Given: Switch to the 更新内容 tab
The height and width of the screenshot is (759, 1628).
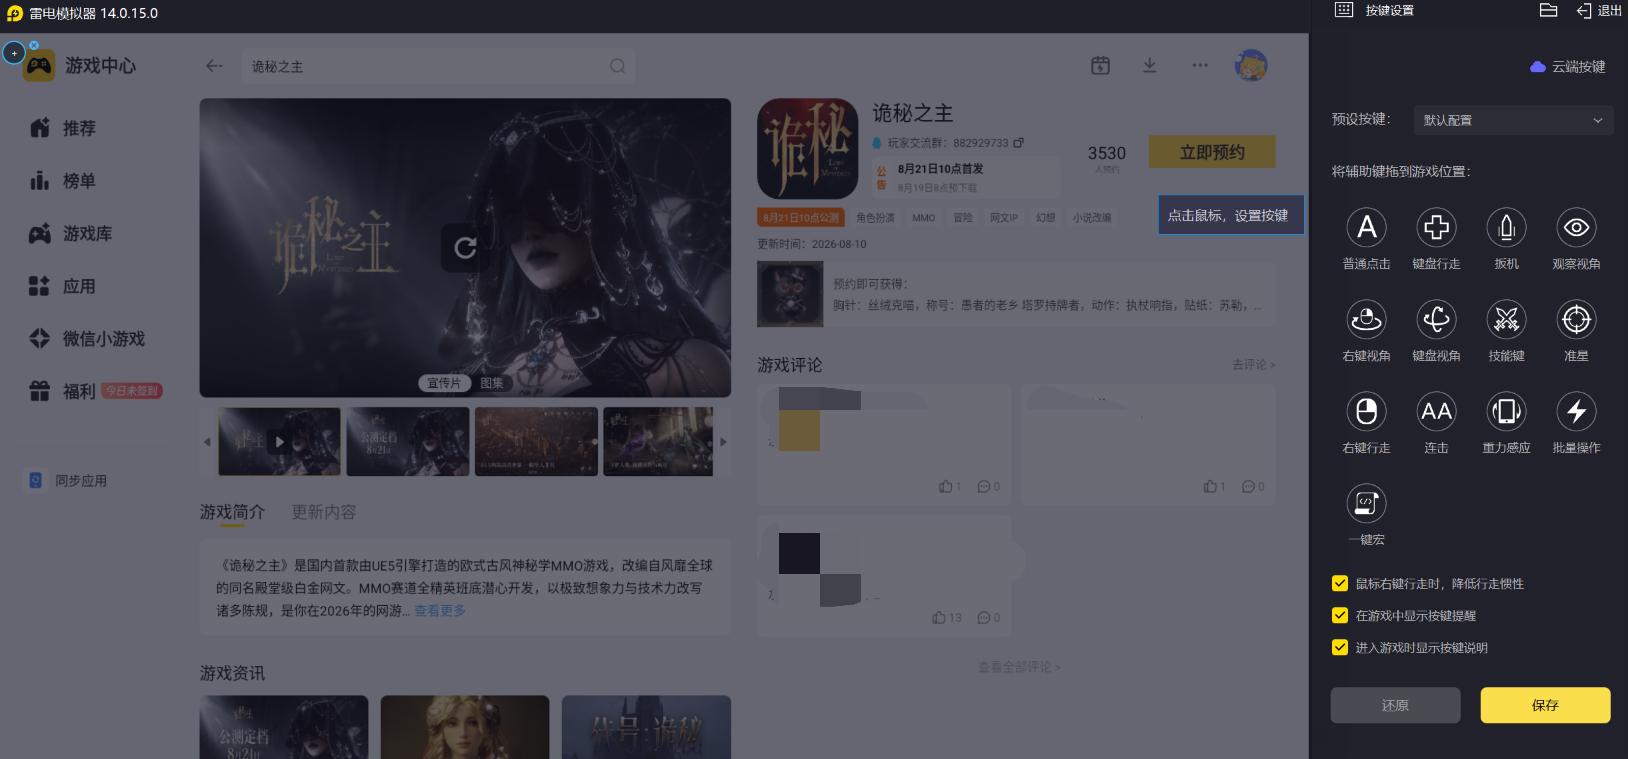Looking at the screenshot, I should click(x=324, y=512).
